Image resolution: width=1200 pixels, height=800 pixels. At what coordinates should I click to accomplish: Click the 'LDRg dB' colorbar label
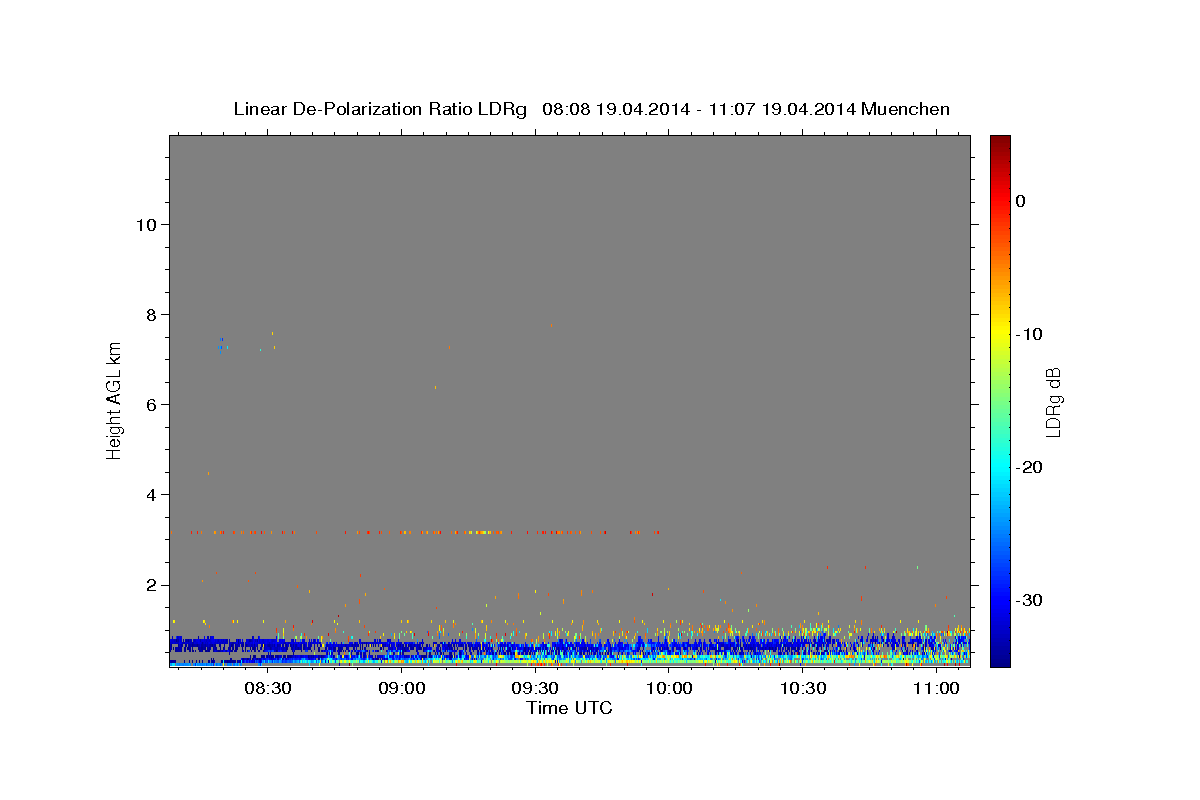point(1052,402)
